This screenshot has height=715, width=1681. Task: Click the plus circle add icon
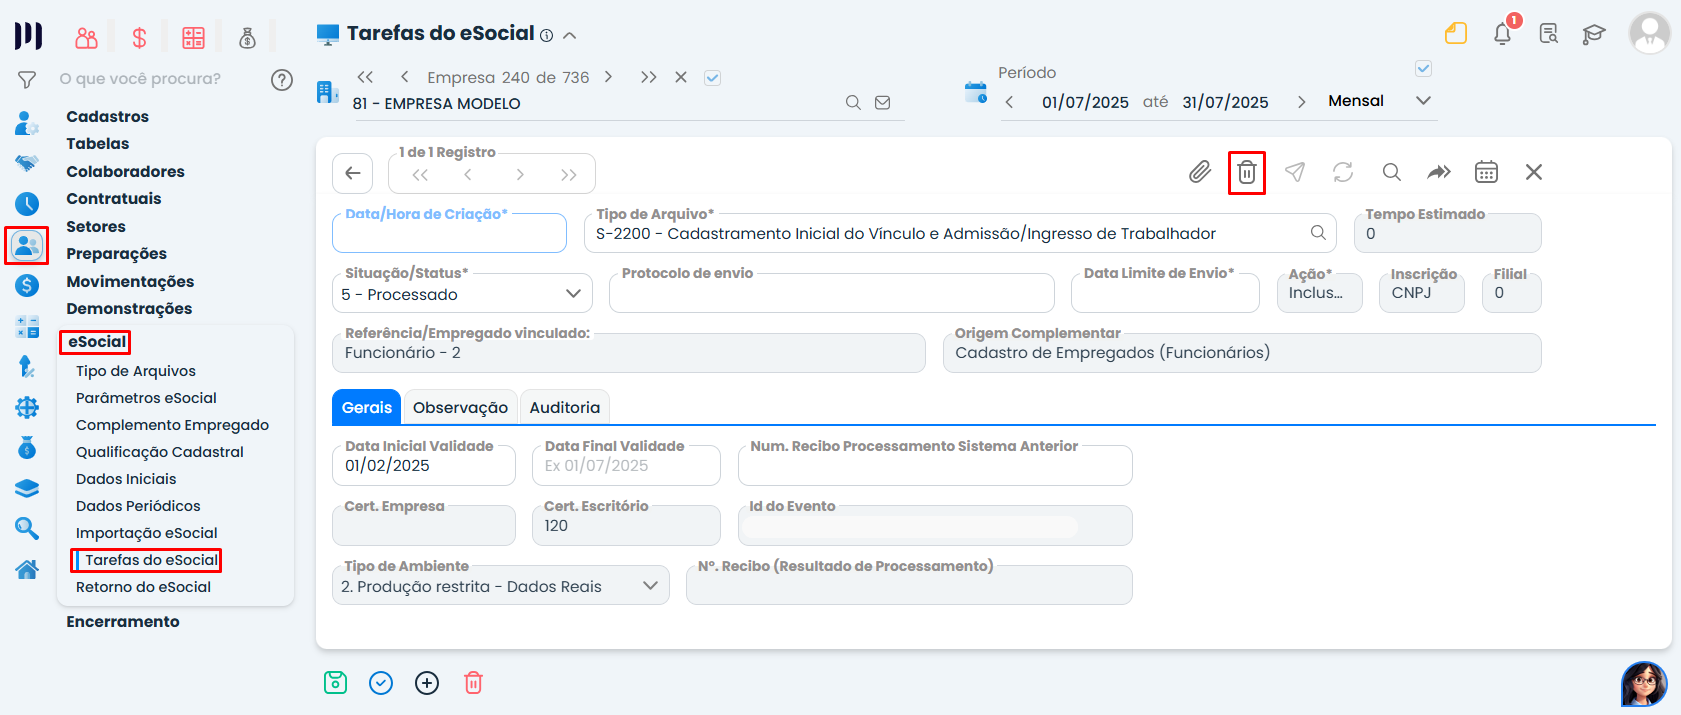[x=427, y=683]
